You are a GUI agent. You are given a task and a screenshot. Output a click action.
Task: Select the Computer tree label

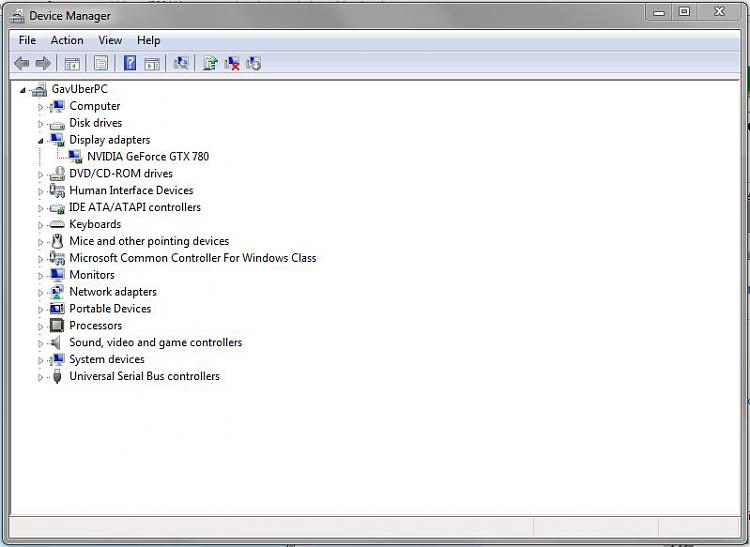coord(95,106)
